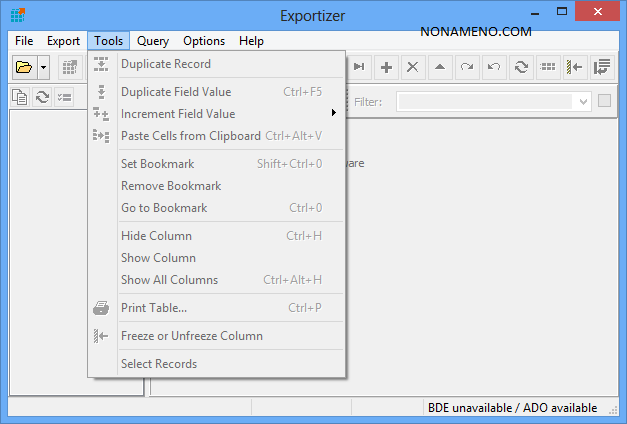Click the open folder toolbar icon

[24, 67]
